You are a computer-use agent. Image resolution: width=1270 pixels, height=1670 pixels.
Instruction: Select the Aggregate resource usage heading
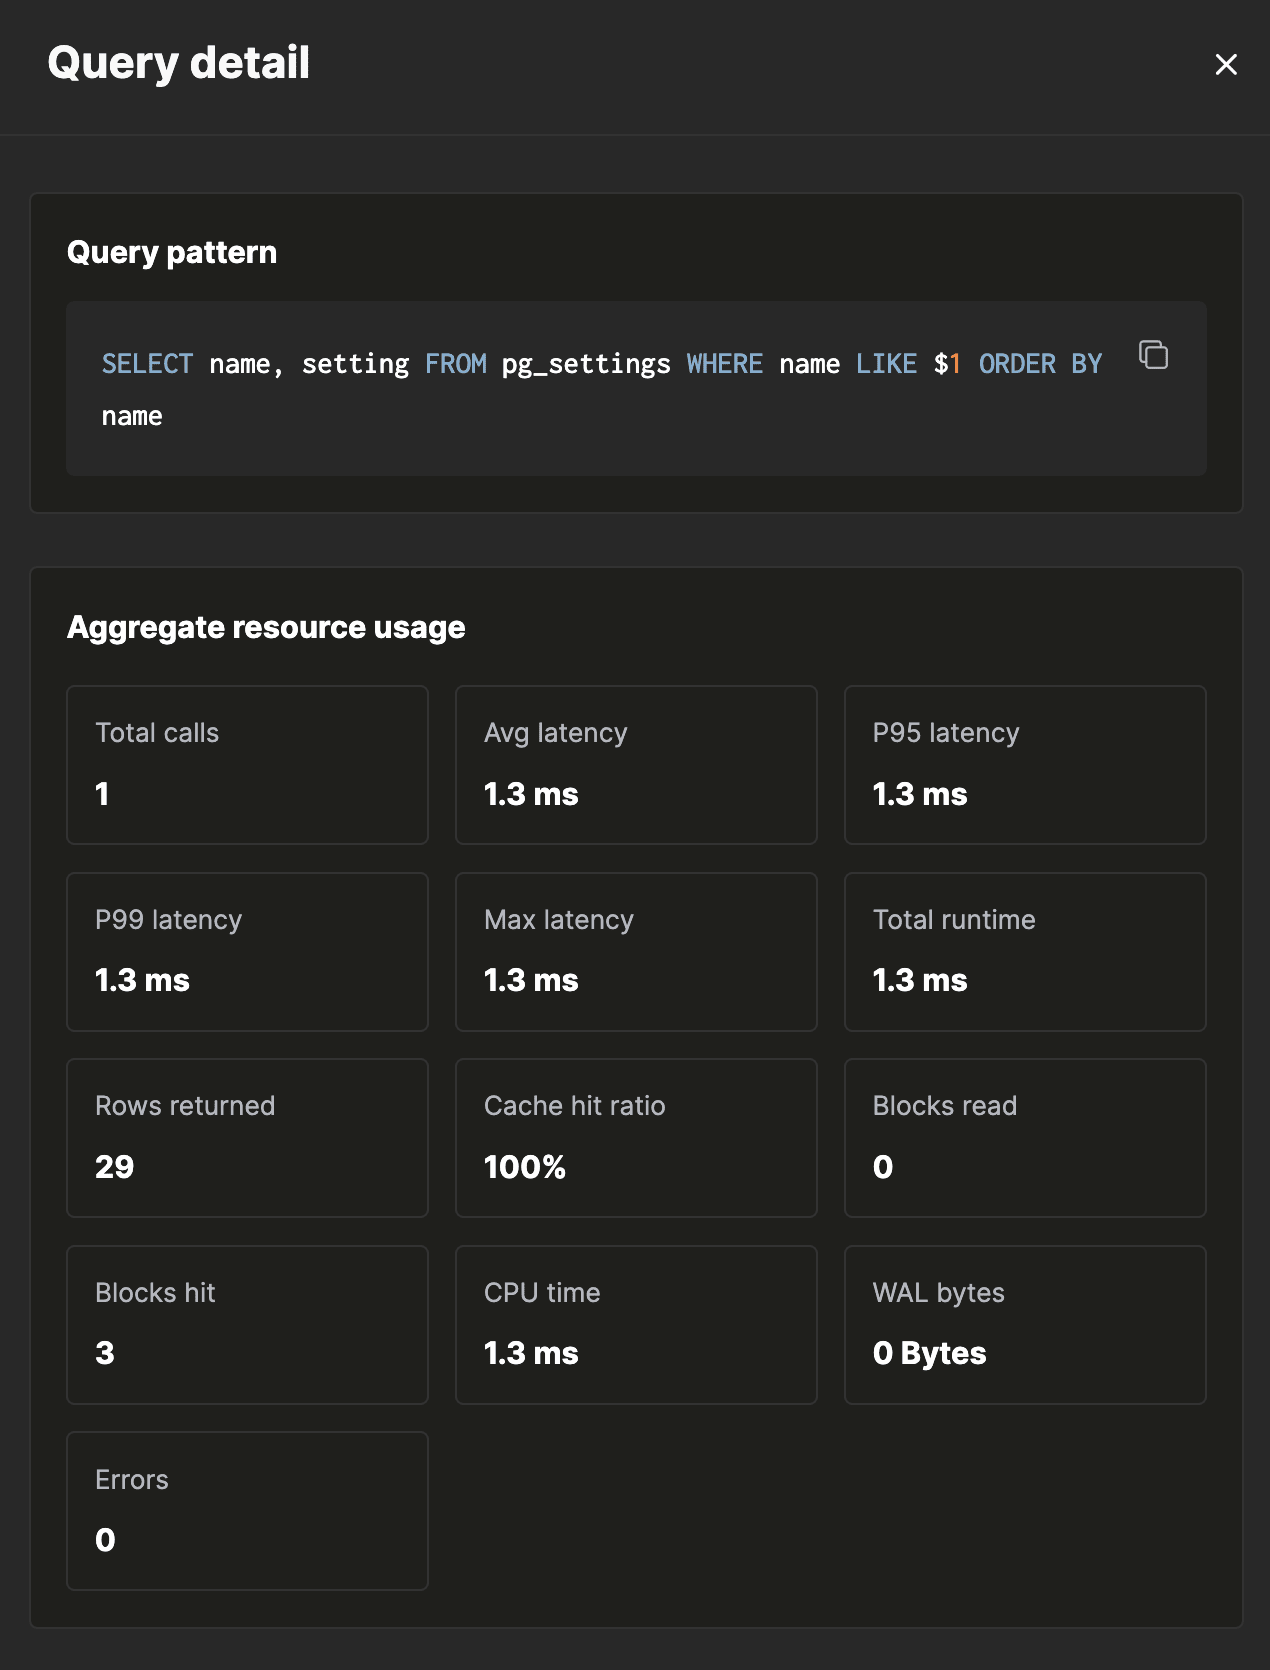click(x=266, y=627)
